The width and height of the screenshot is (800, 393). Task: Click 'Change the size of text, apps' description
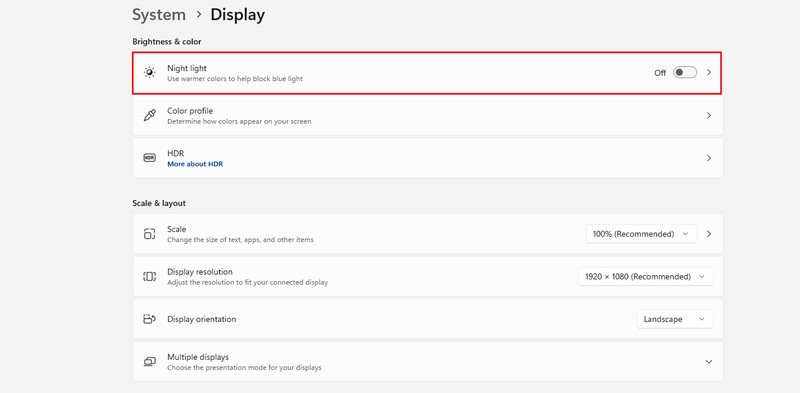coord(240,239)
